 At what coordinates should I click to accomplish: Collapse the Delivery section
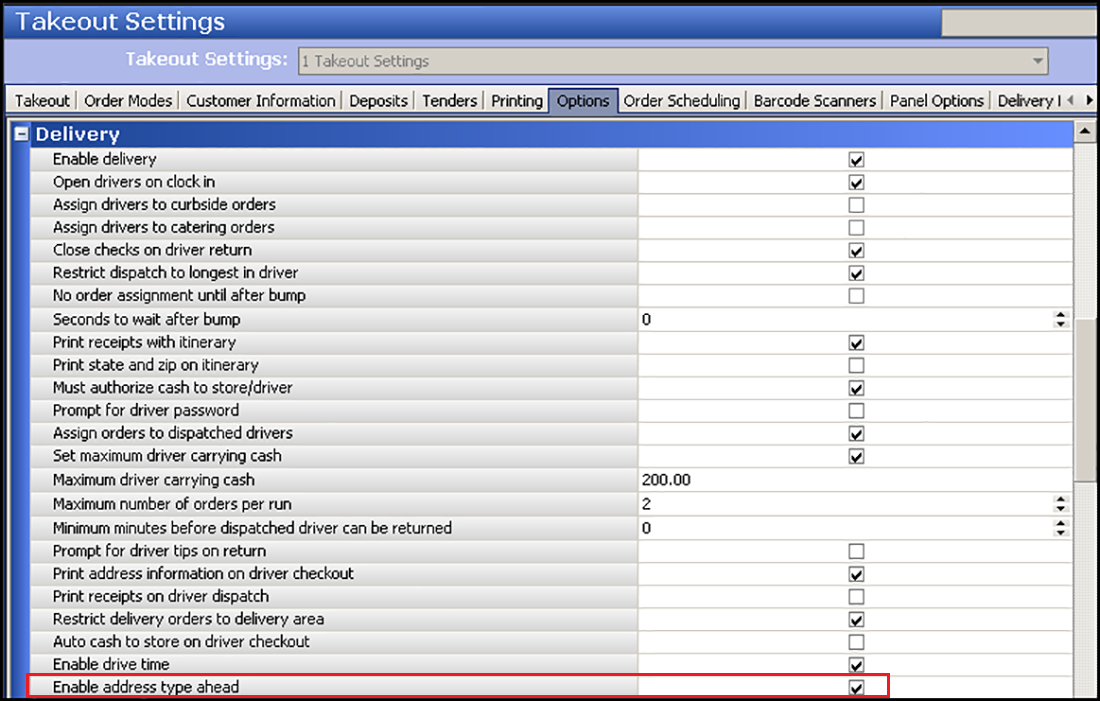coord(22,133)
